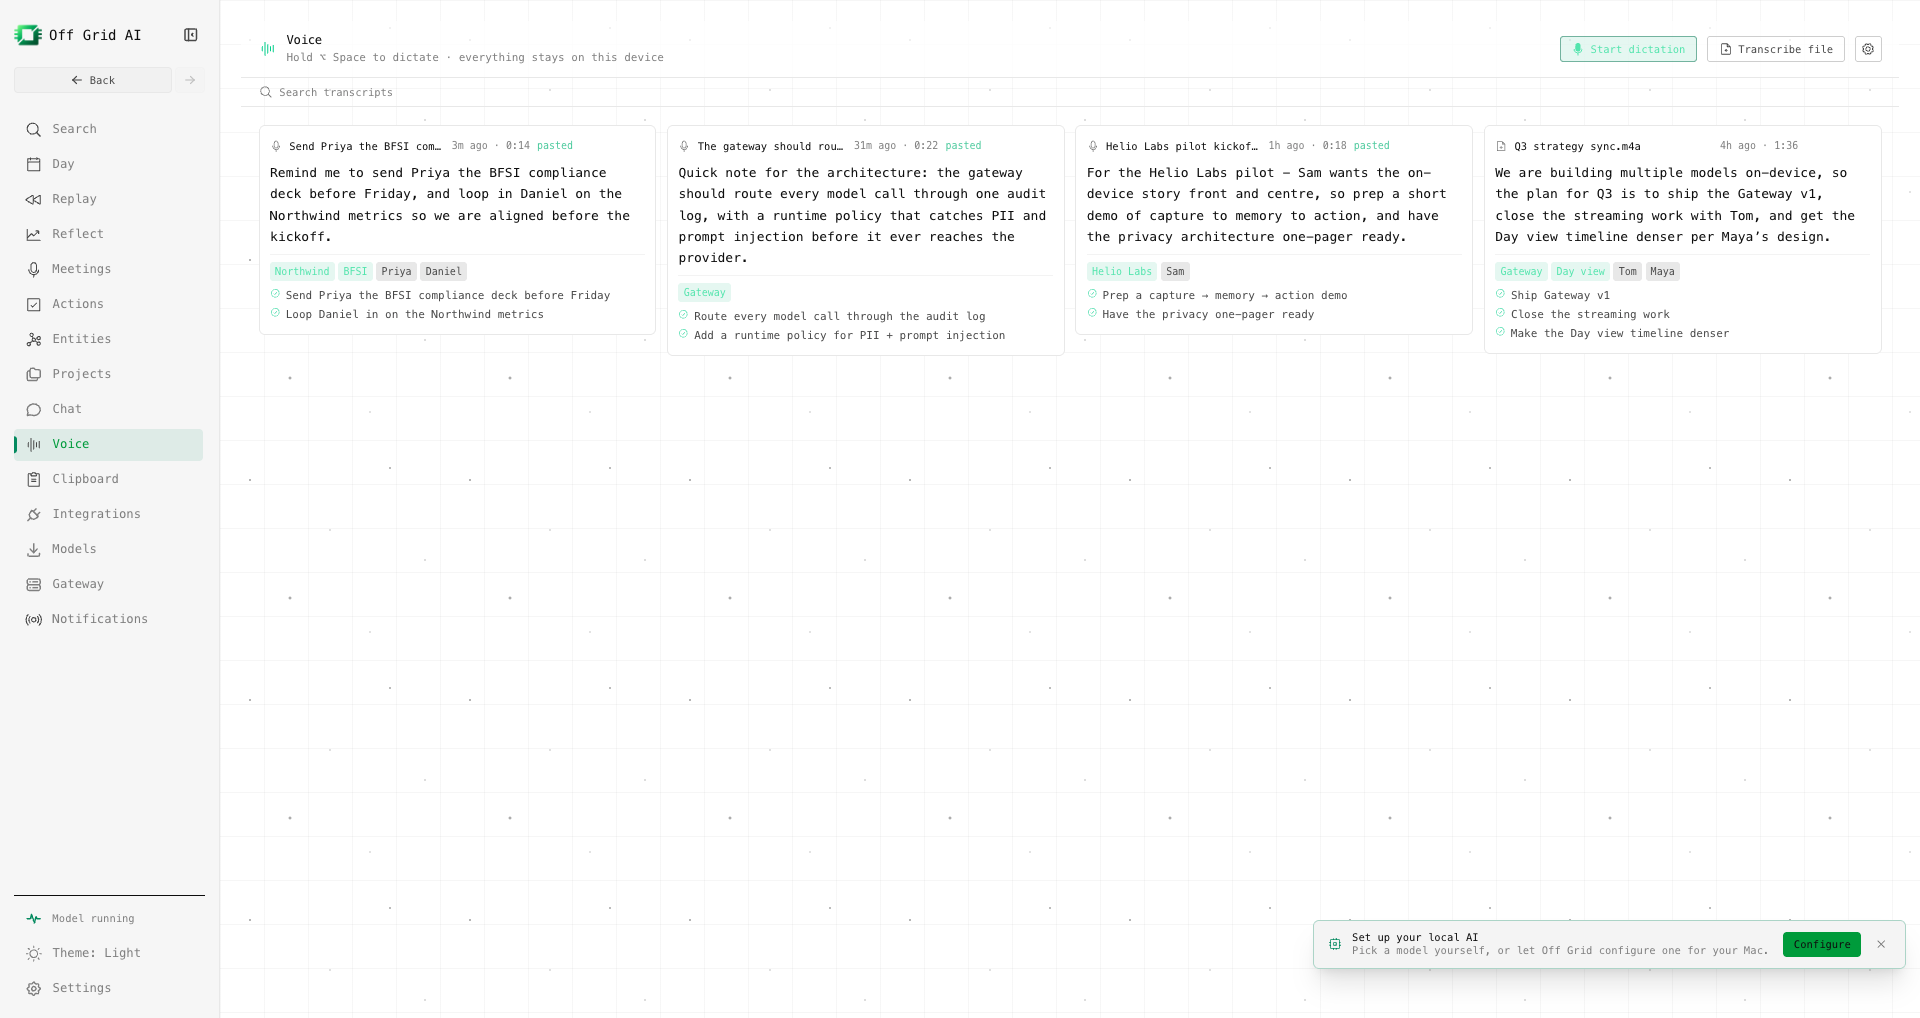Check off Prep a capture memory action demo
Viewport: 1920px width, 1018px height.
tap(1092, 294)
